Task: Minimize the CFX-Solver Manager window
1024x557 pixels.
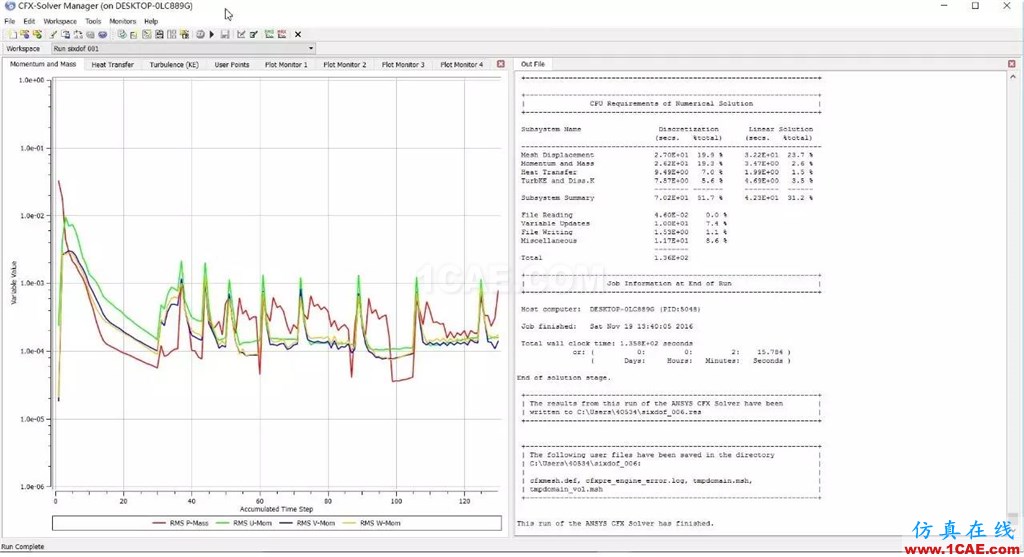Action: coord(944,6)
